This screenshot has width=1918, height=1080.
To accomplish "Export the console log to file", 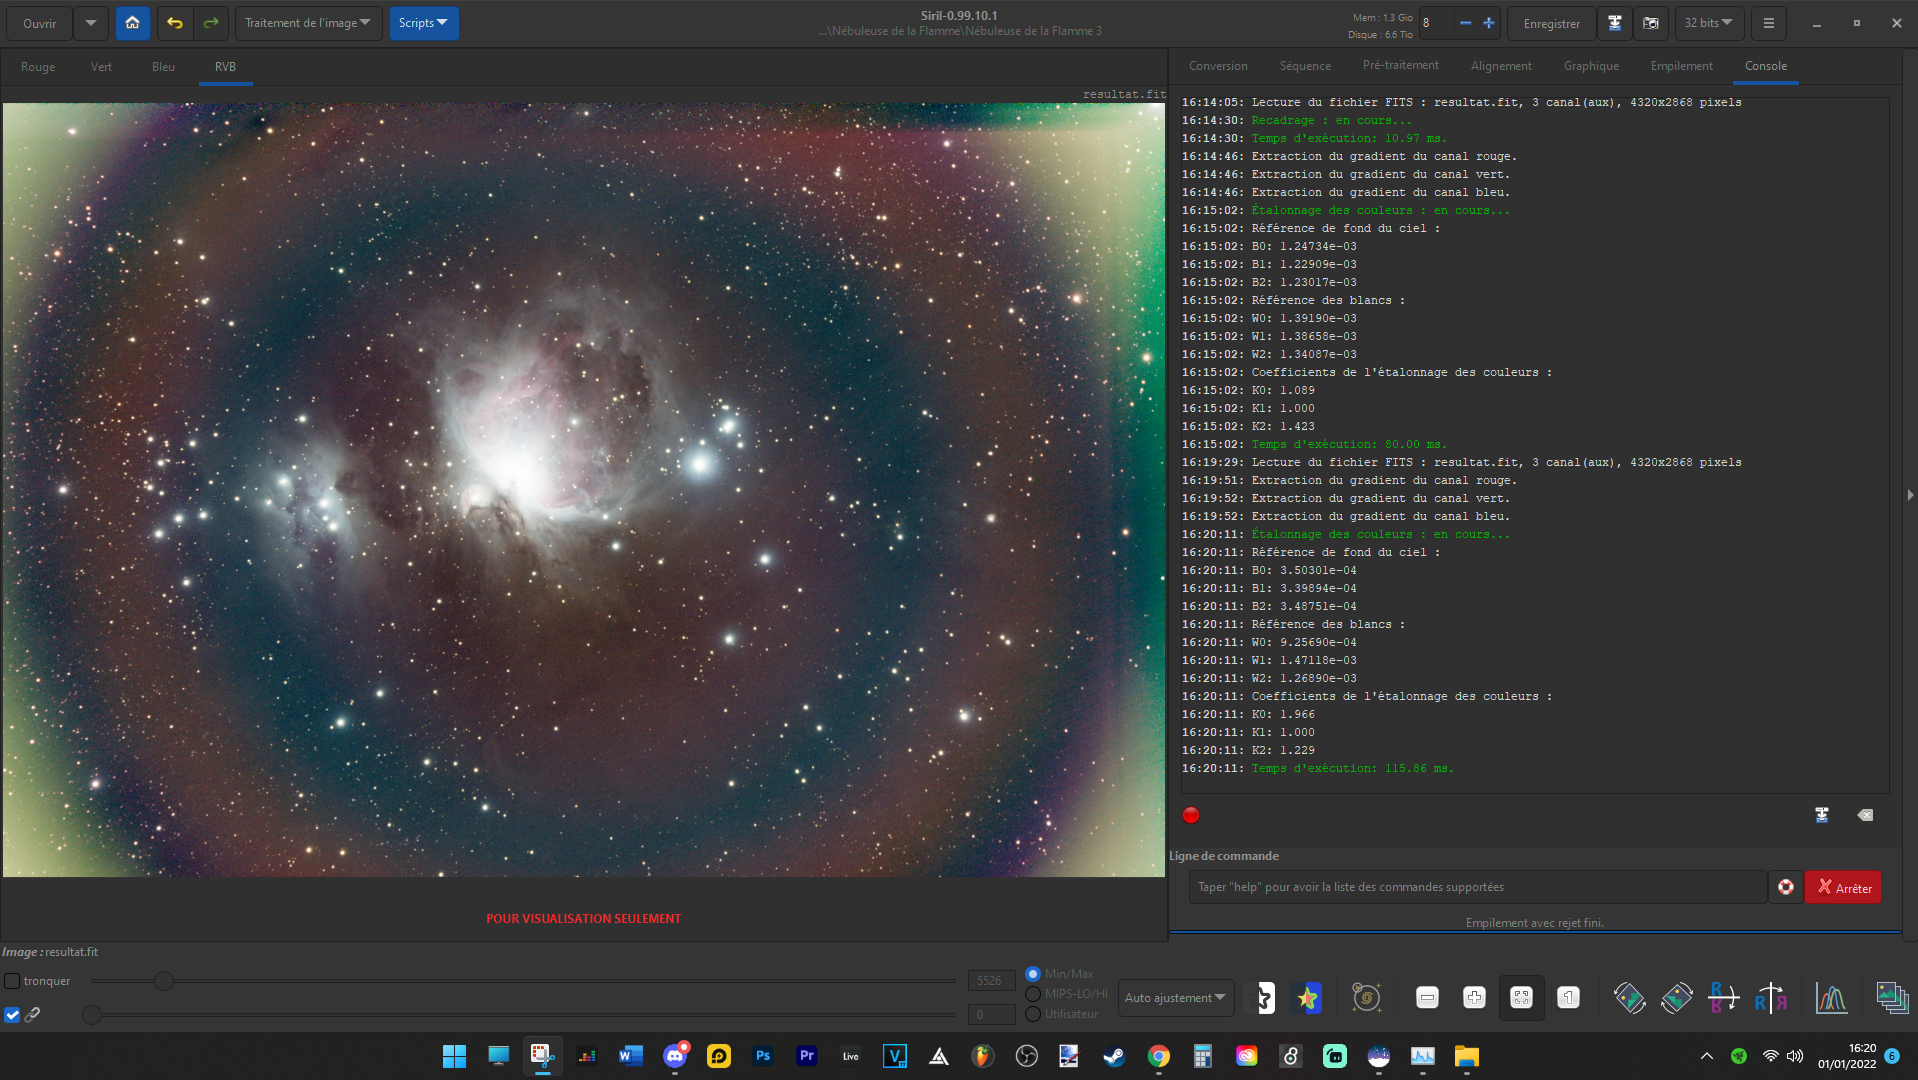I will point(1822,815).
